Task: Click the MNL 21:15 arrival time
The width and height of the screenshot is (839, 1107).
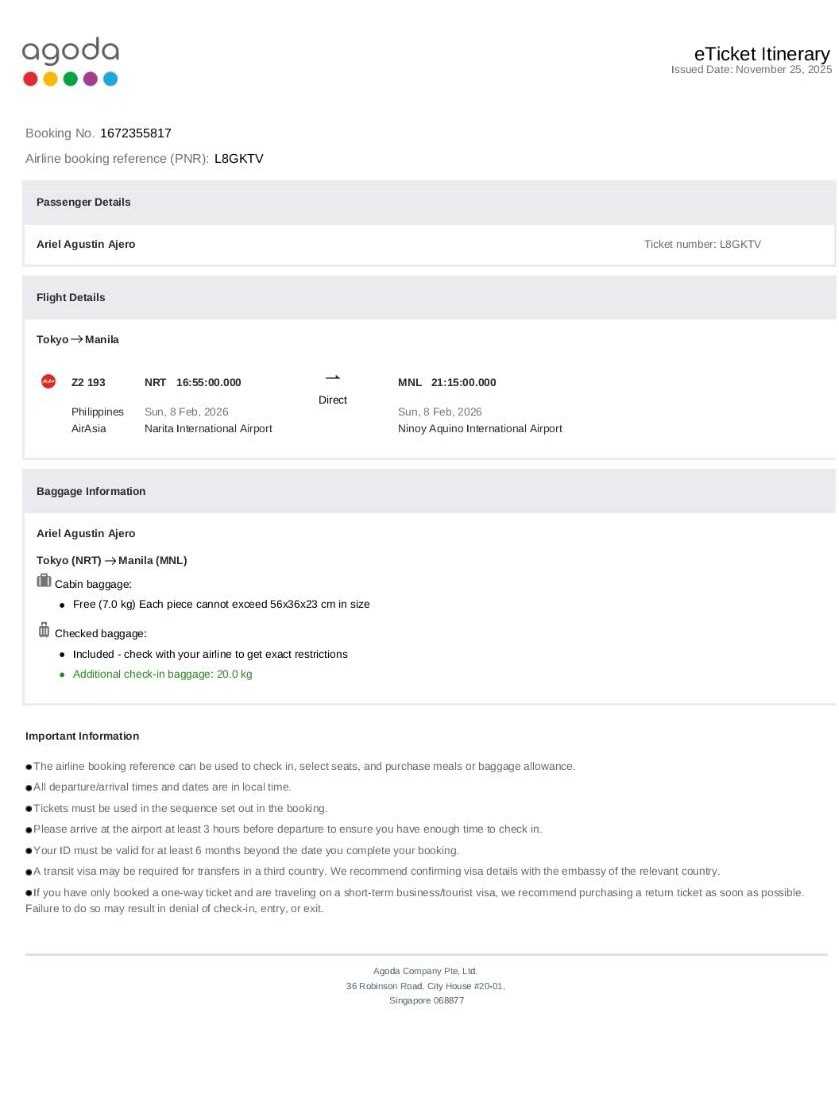Action: tap(447, 382)
